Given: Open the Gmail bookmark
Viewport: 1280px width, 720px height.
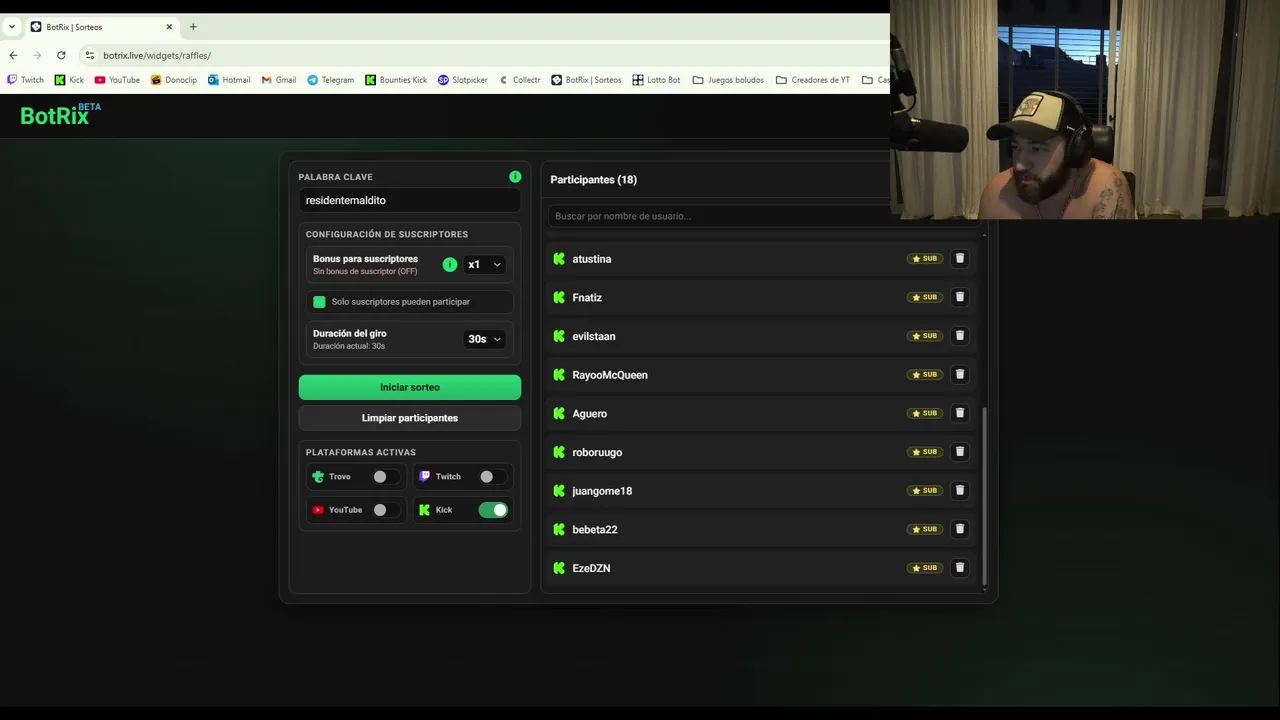Looking at the screenshot, I should pos(279,80).
